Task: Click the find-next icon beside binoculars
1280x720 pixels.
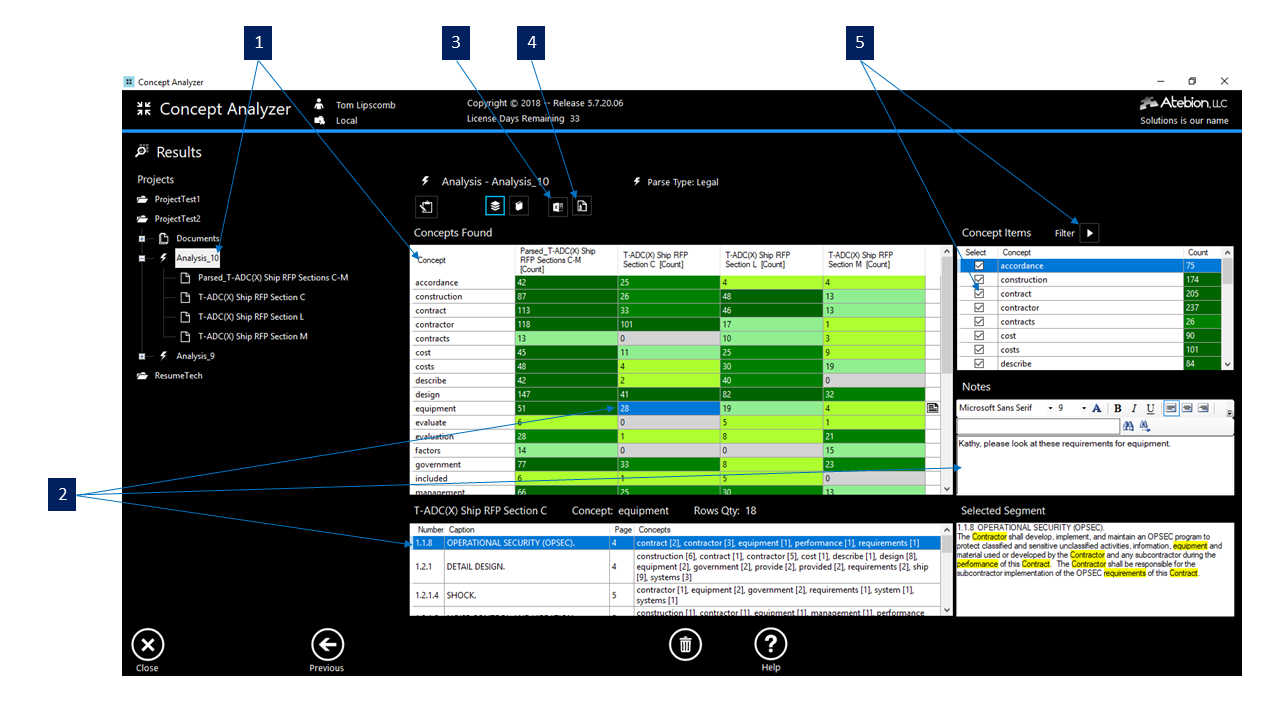Action: click(x=1144, y=426)
